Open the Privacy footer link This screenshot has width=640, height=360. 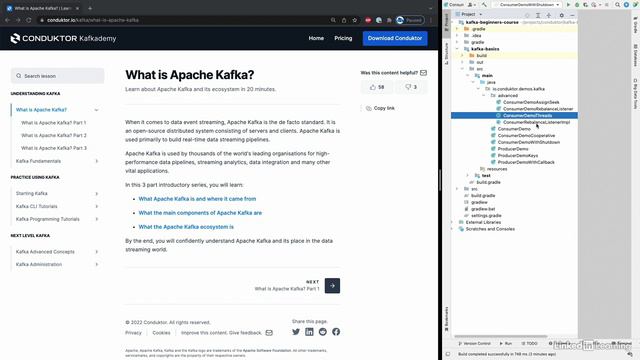[x=133, y=333]
